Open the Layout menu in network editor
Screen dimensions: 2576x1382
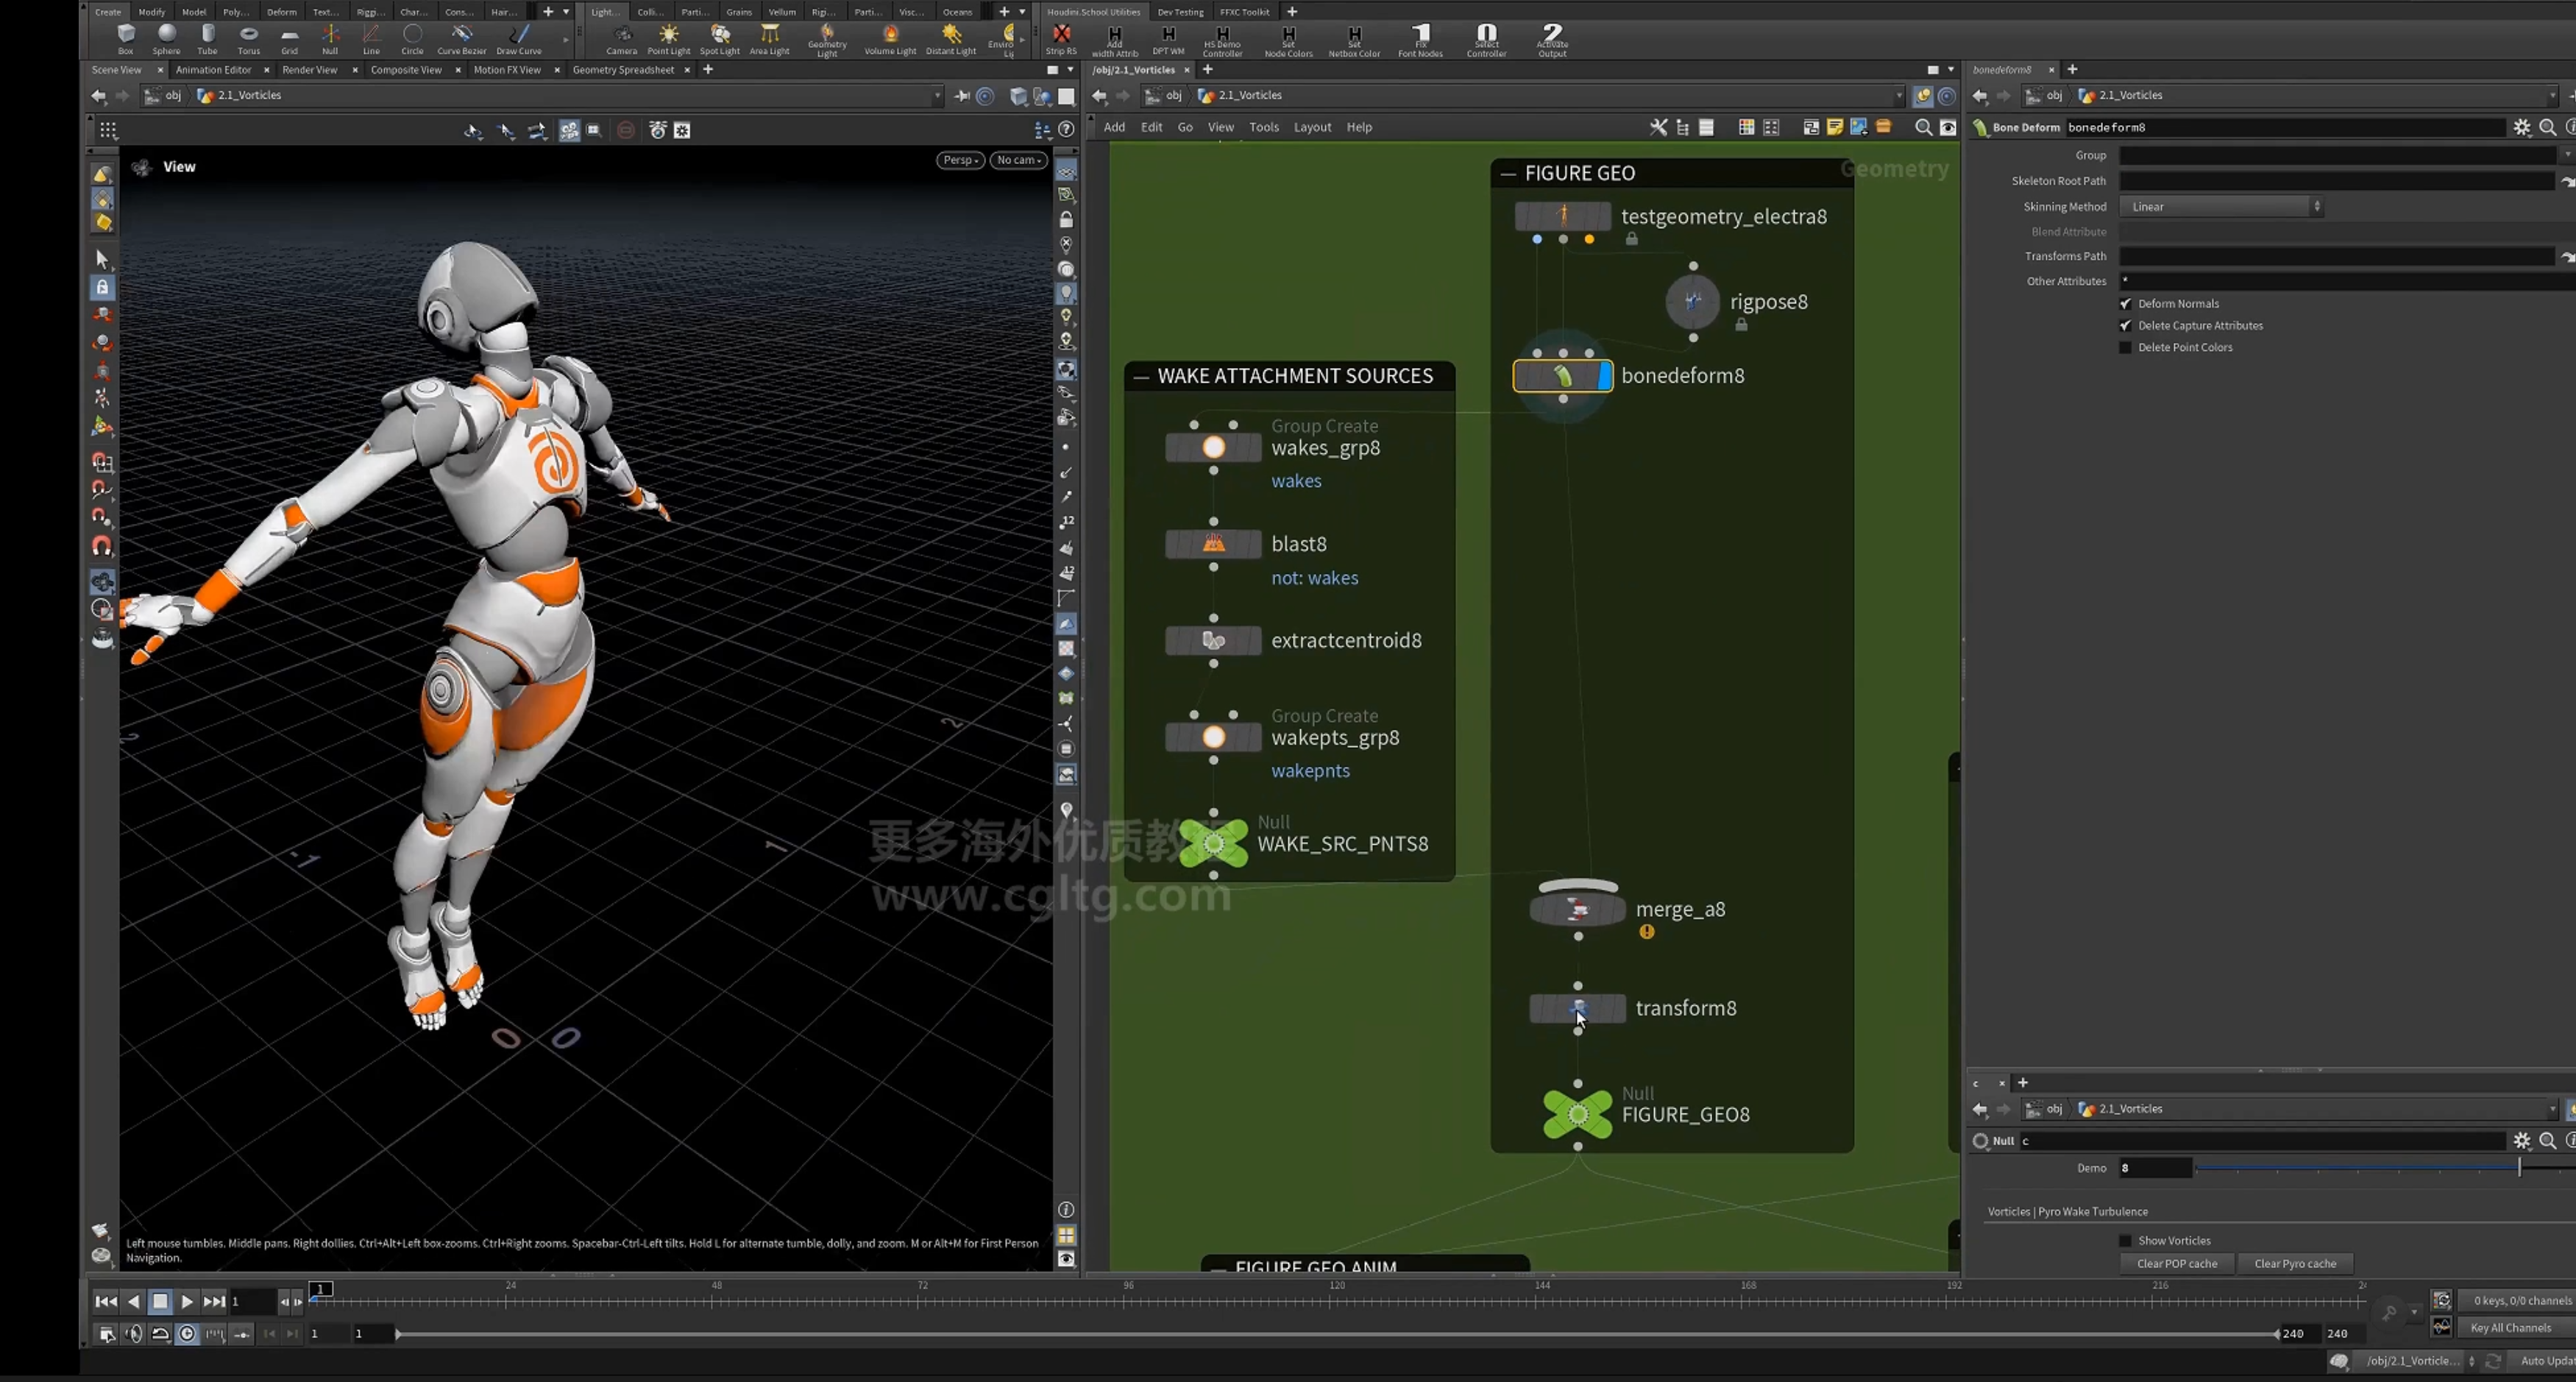pyautogui.click(x=1312, y=127)
